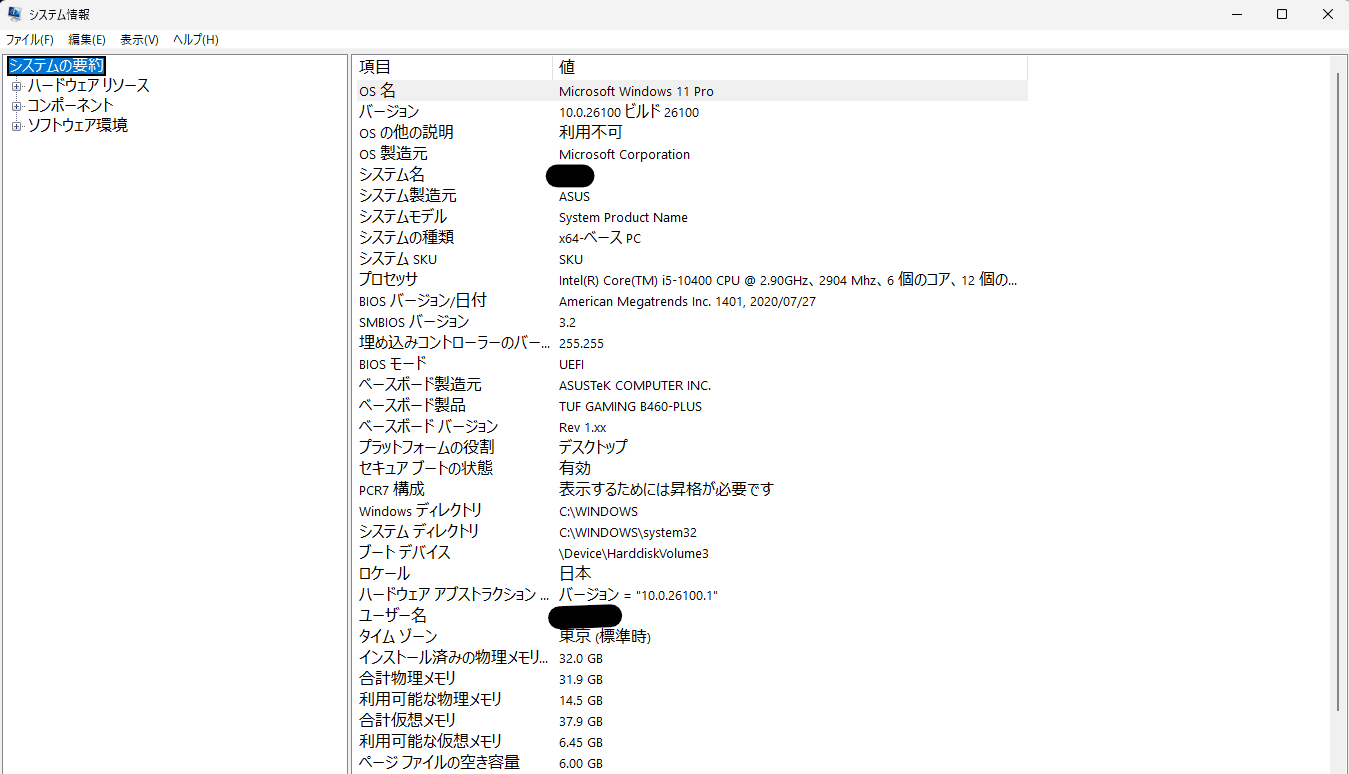Select the ハードウェア リソース tree item label

[x=88, y=86]
